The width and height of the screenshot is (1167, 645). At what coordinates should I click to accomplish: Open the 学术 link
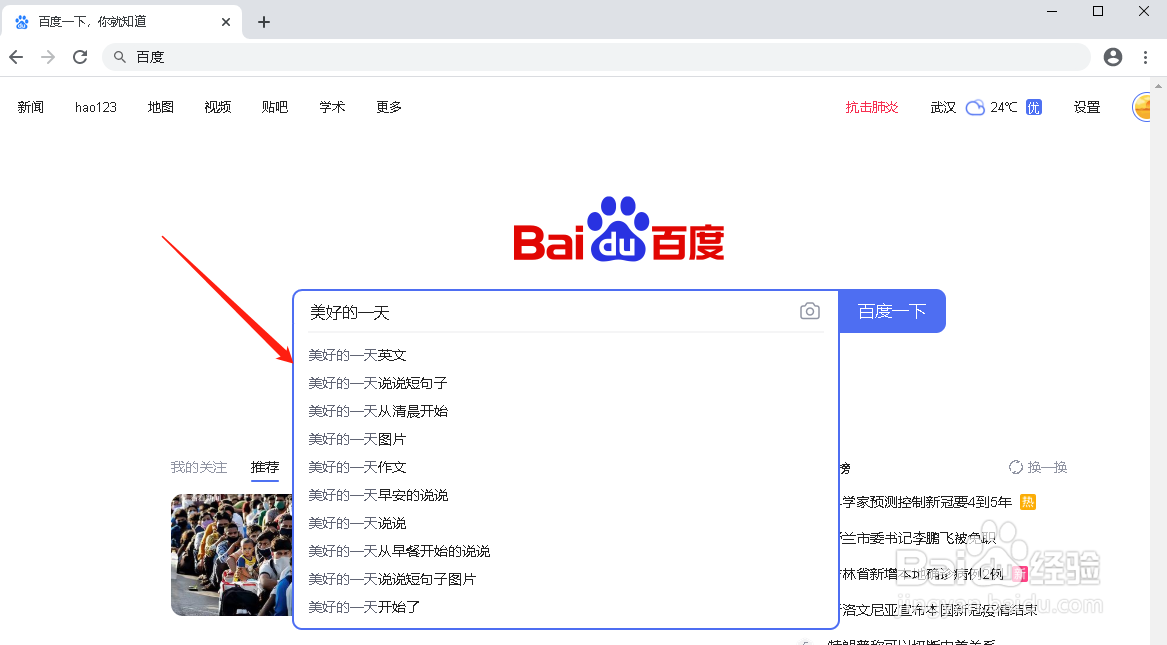(332, 107)
